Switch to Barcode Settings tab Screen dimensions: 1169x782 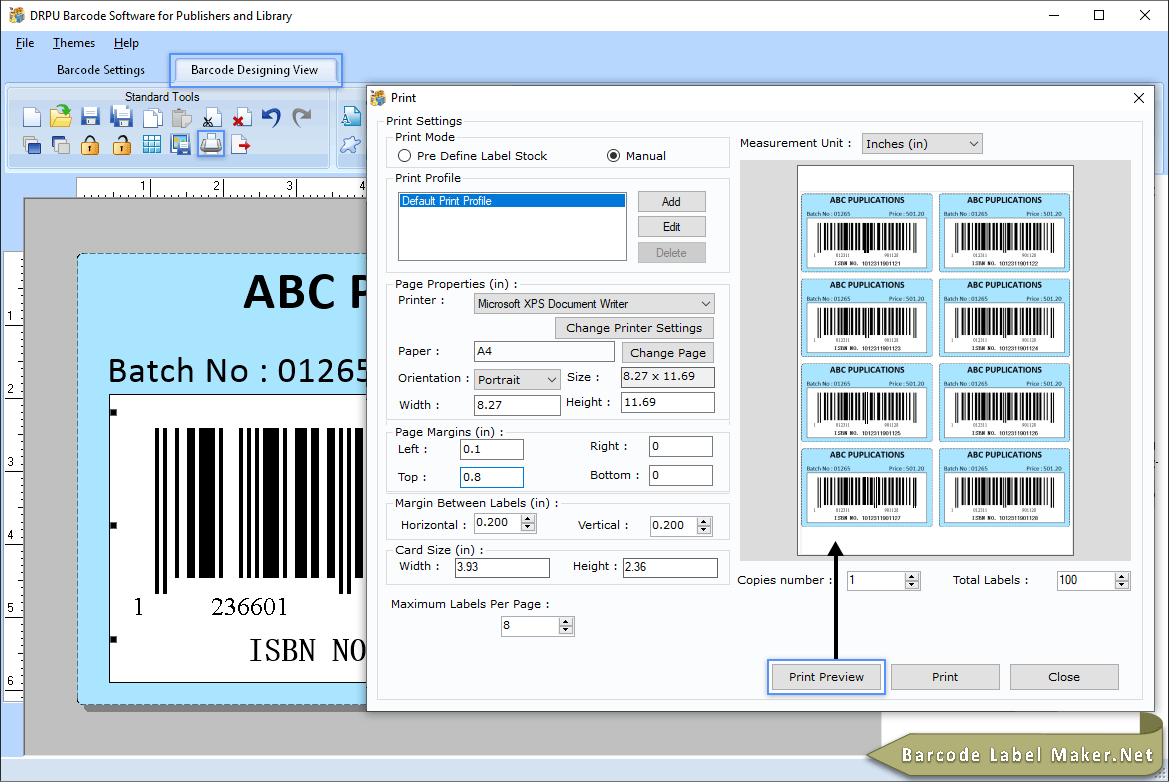101,70
